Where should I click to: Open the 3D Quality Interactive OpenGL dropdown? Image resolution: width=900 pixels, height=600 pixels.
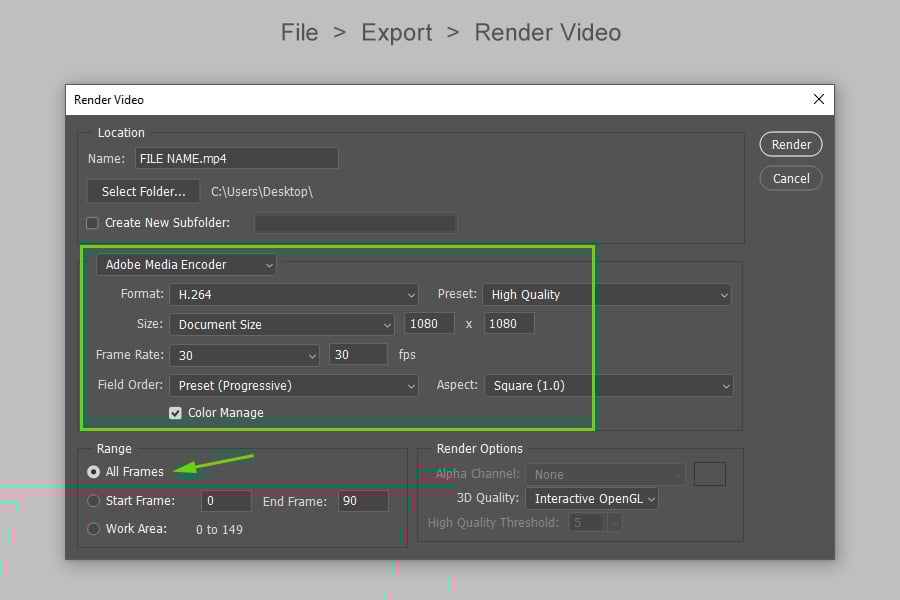[592, 498]
